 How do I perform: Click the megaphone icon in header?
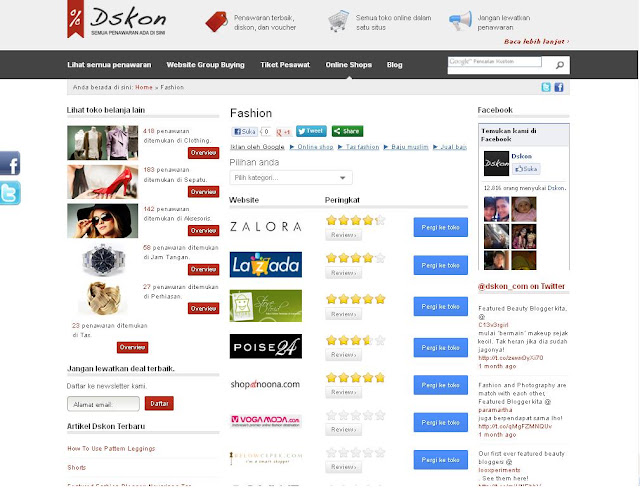pos(460,21)
